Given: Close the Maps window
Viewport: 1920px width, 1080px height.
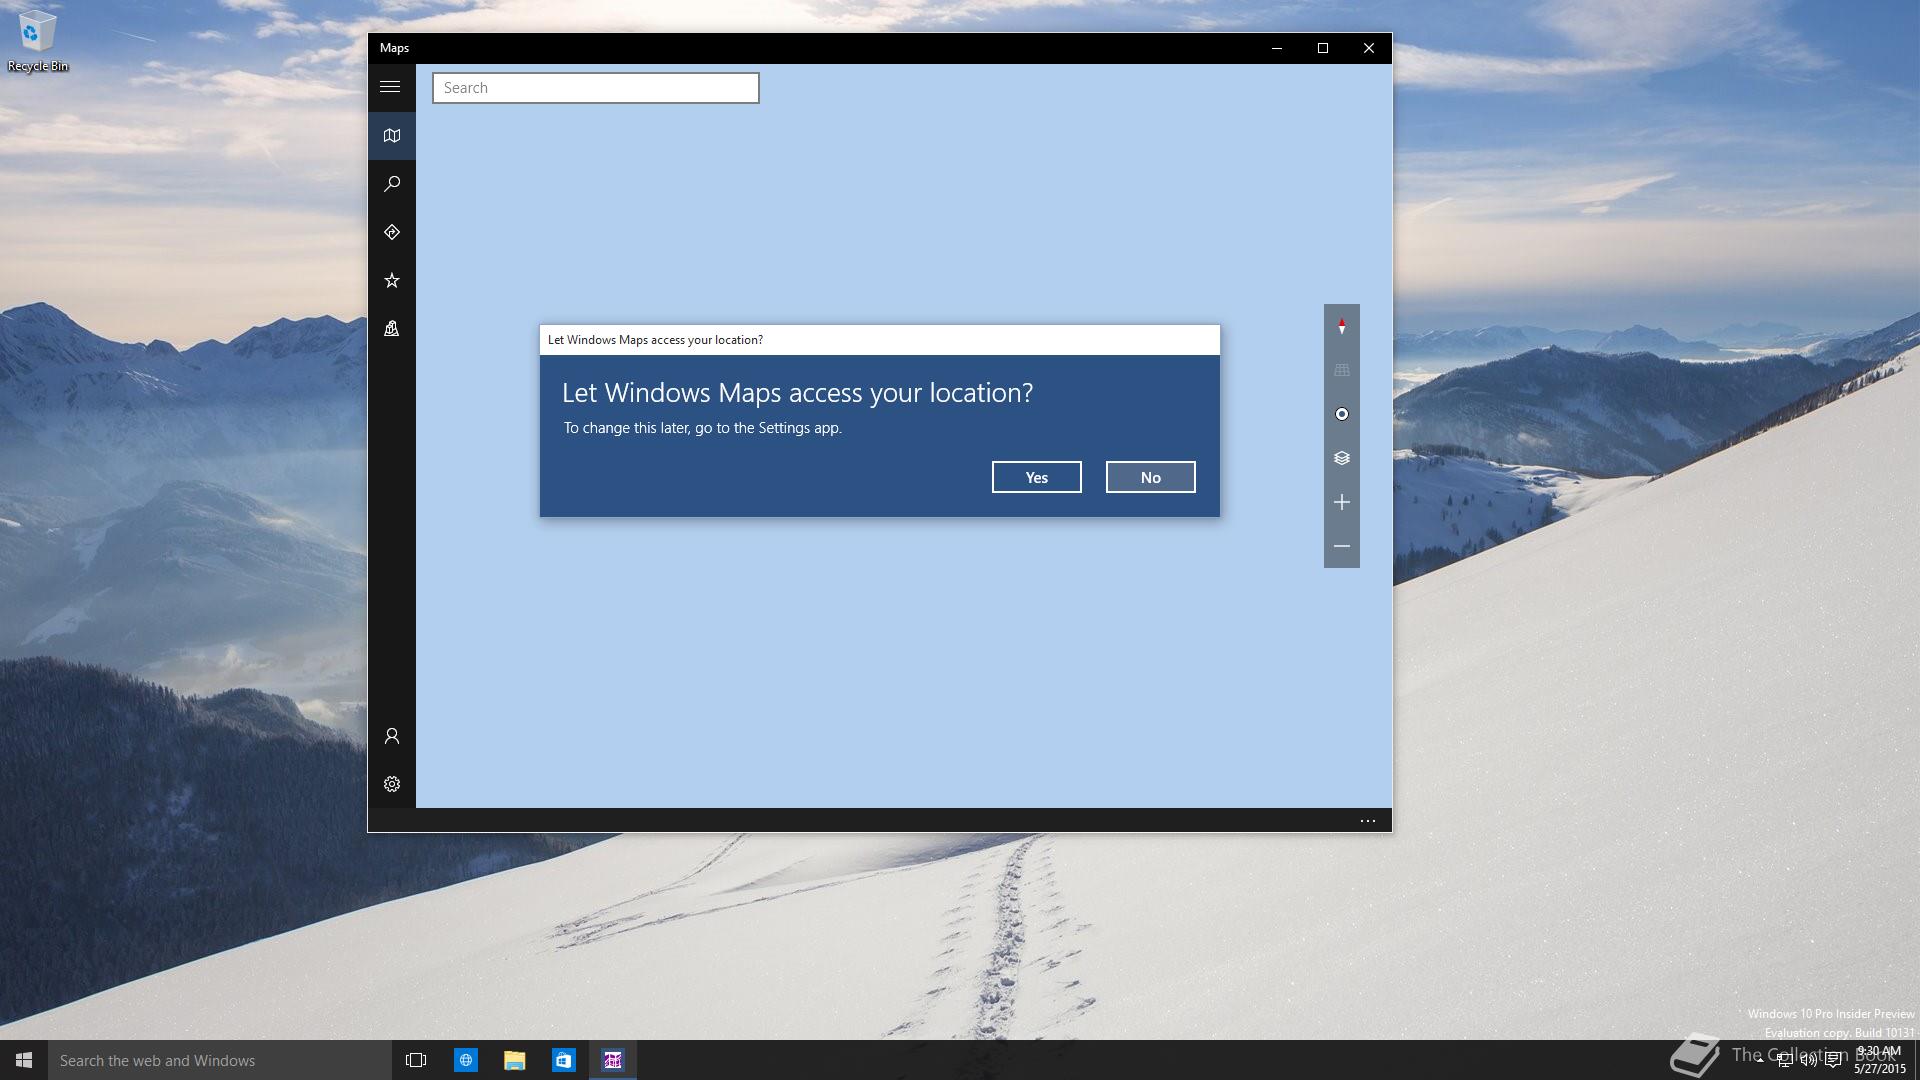Looking at the screenshot, I should (x=1368, y=48).
